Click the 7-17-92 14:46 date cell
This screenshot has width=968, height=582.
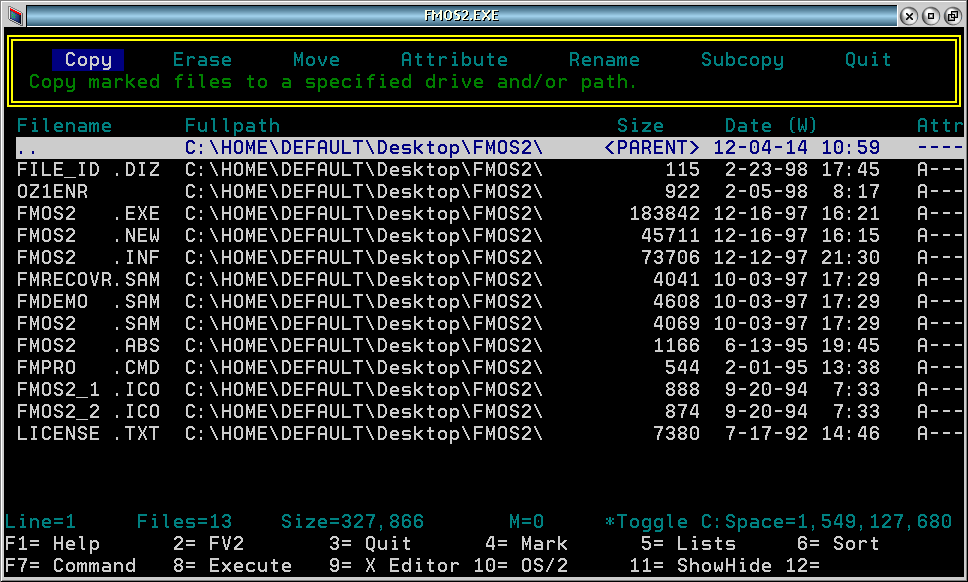803,434
